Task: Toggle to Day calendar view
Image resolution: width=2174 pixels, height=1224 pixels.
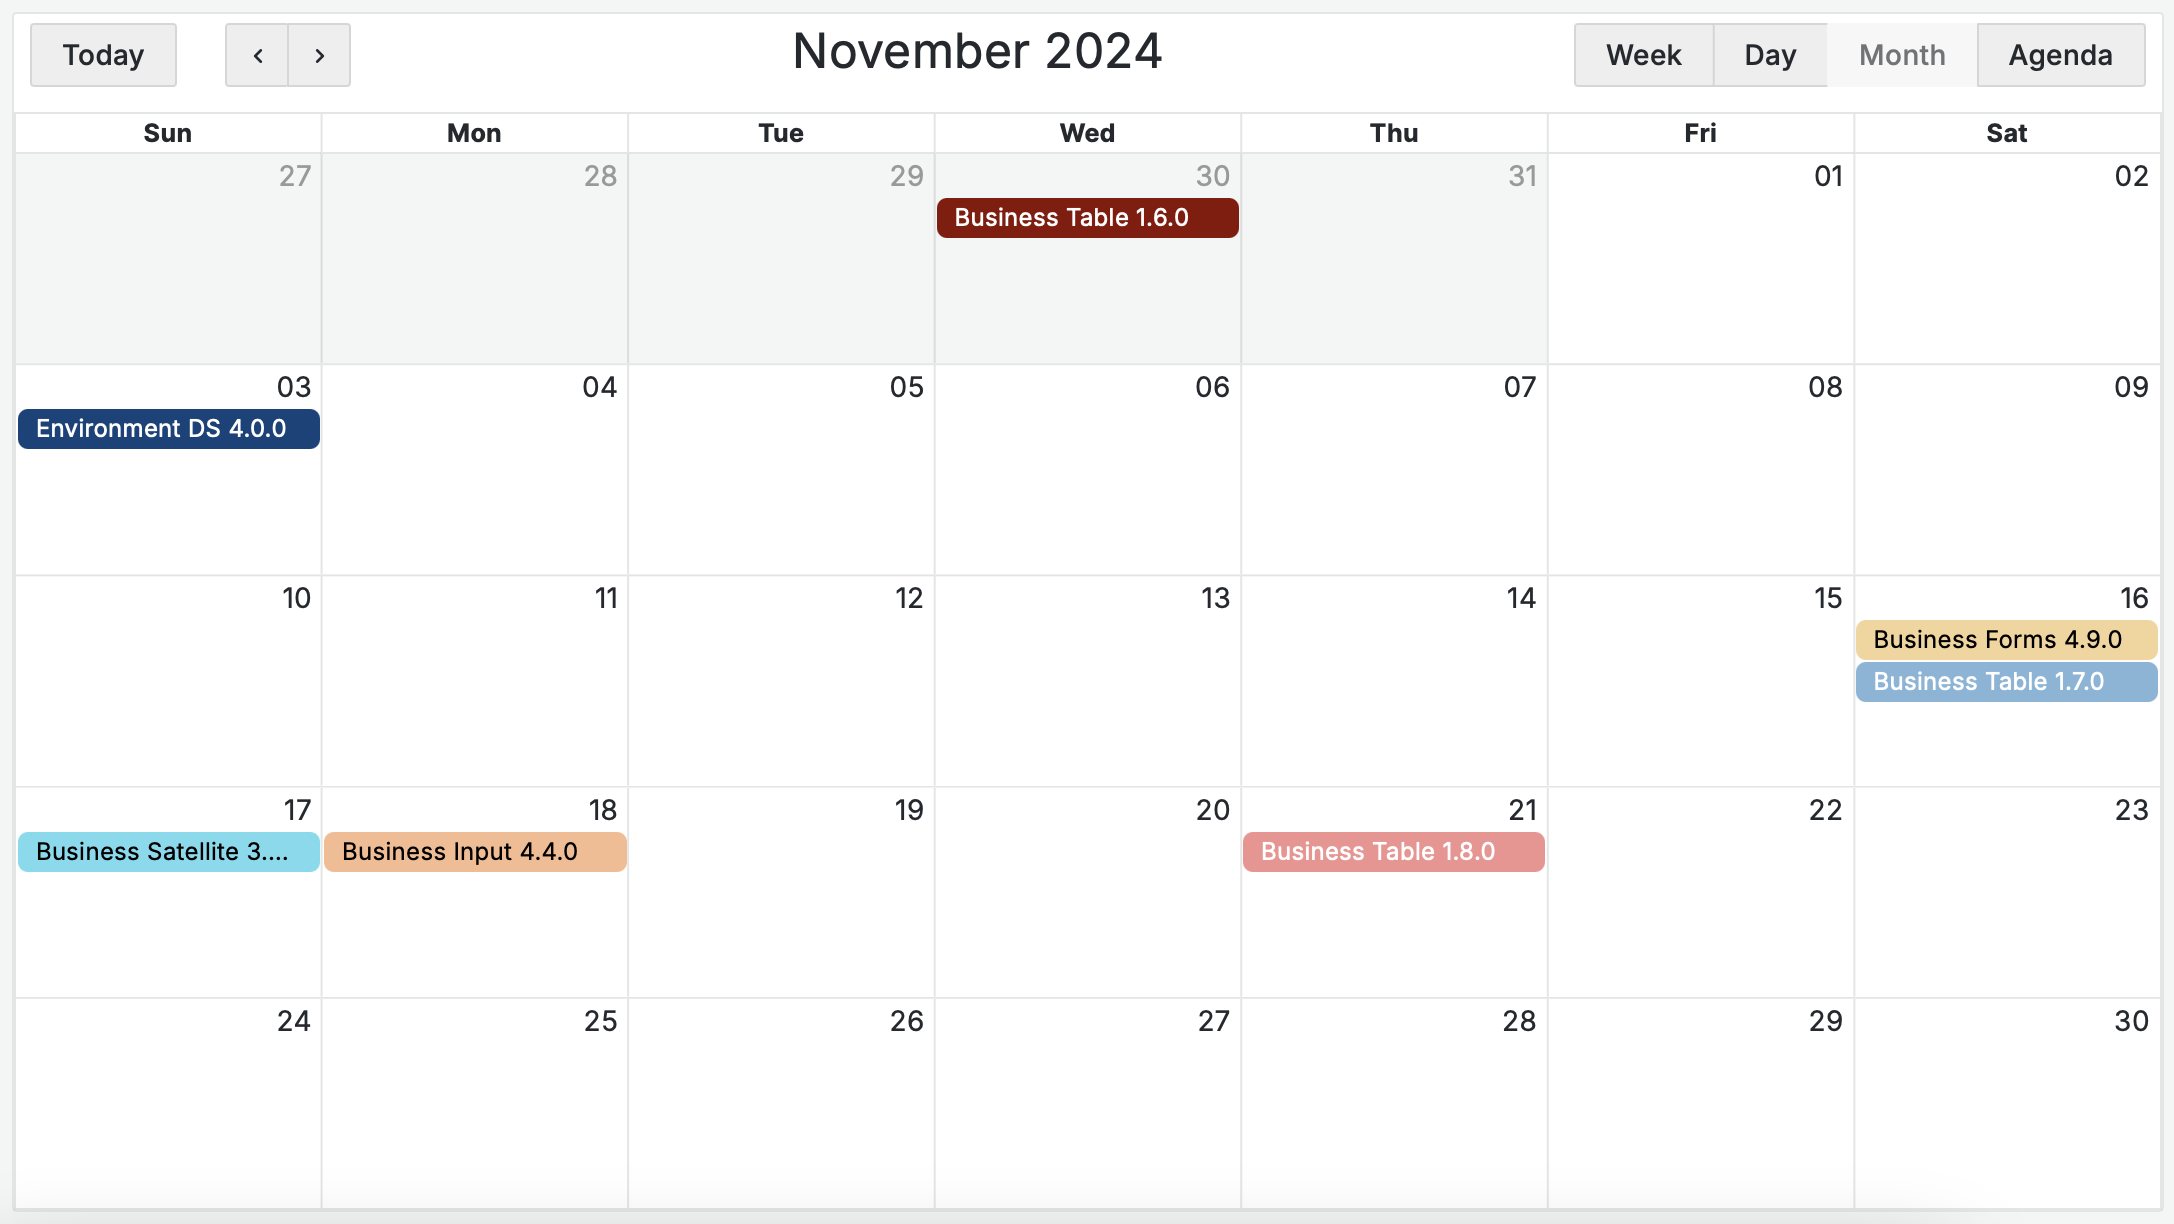Action: point(1769,54)
